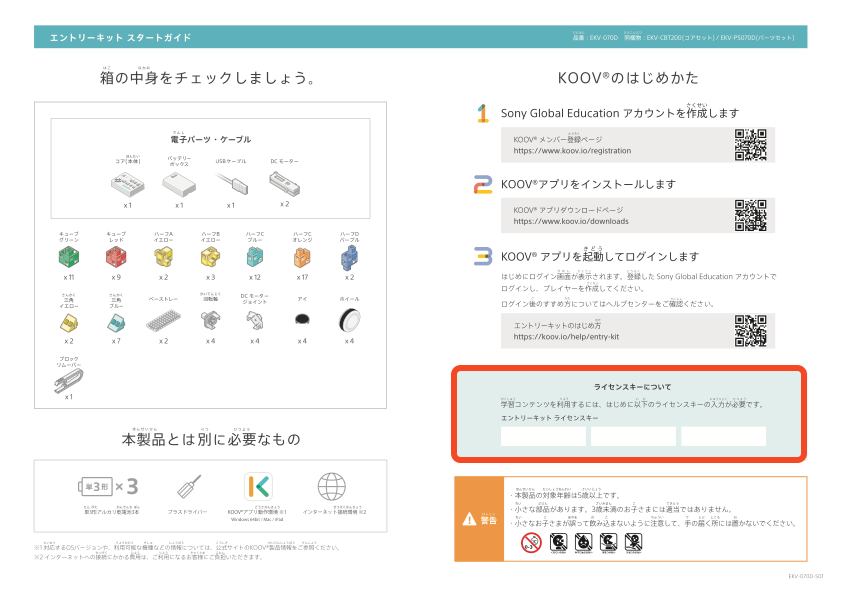Open the https://www.koov.io/downloads link
This screenshot has width=841, height=595.
[x=571, y=221]
